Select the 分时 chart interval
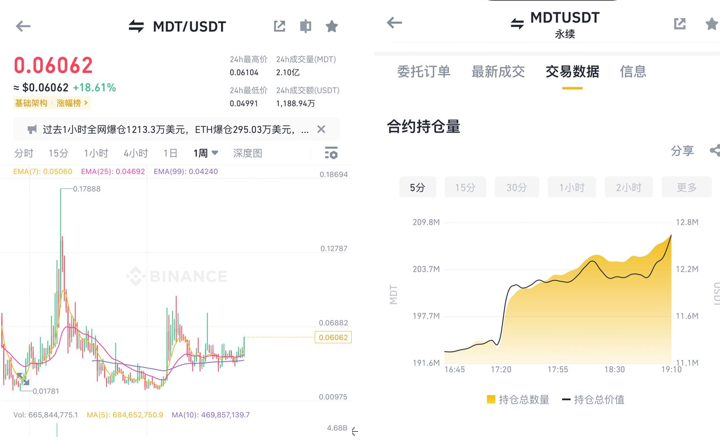Viewport: 720px width, 448px height. [23, 153]
